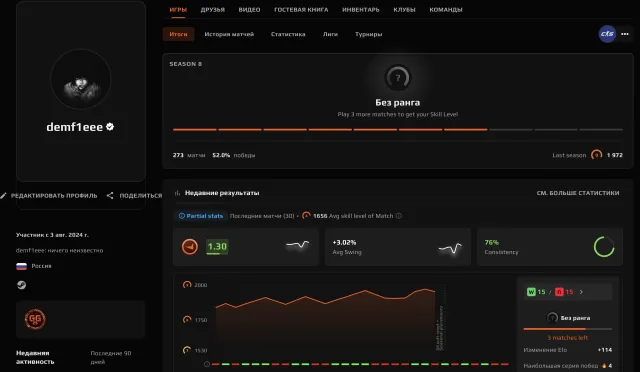Image resolution: width=640 pixels, height=372 pixels.
Task: Click the 52.0% победы stat
Action: click(x=233, y=155)
